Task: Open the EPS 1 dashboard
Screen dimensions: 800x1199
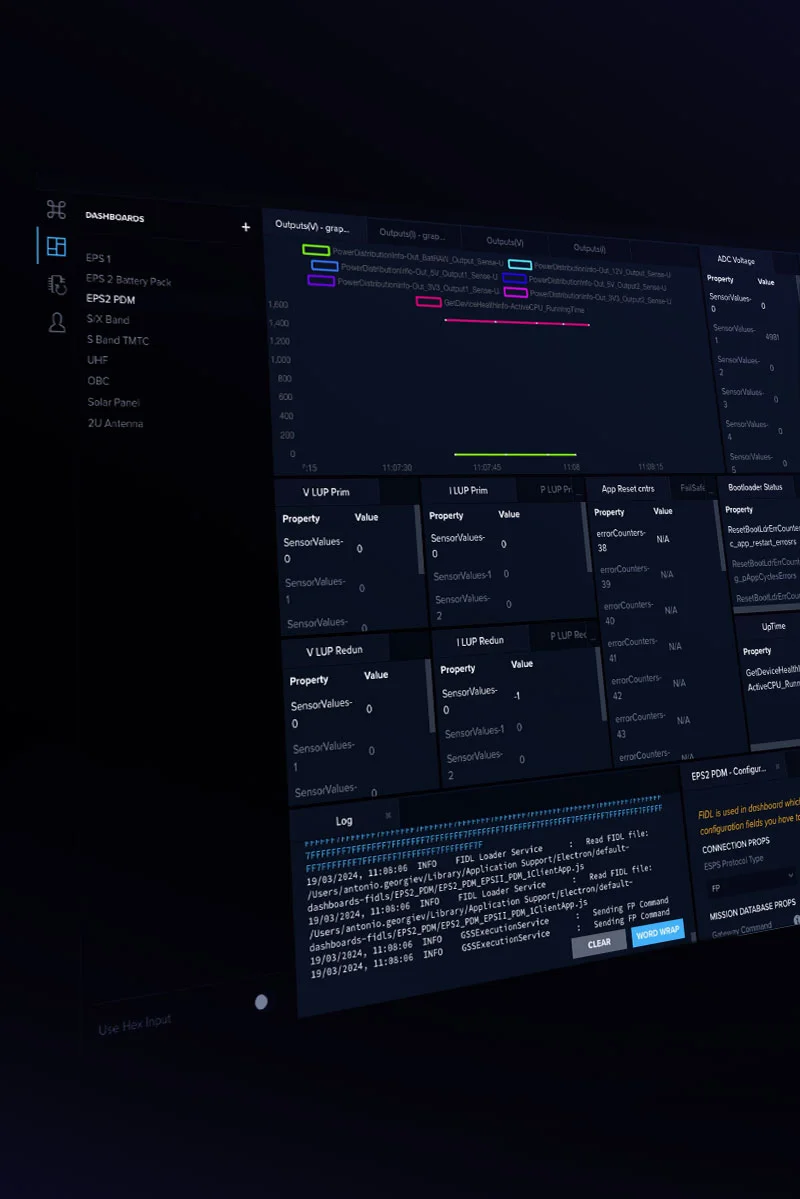Action: click(99, 258)
